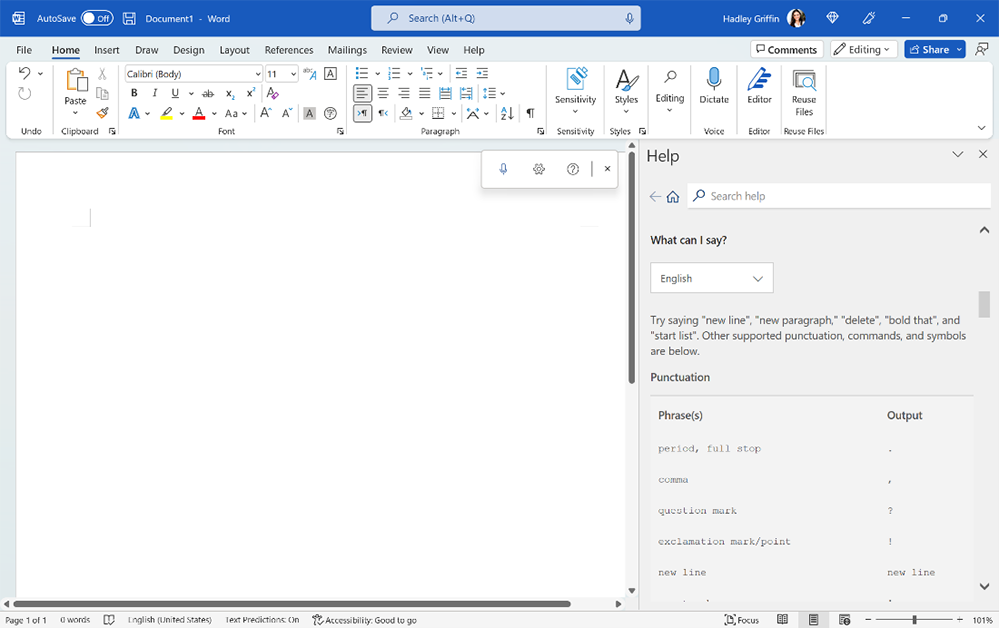Click Save floppy disk icon in title bar
This screenshot has height=628, width=999.
(x=129, y=18)
